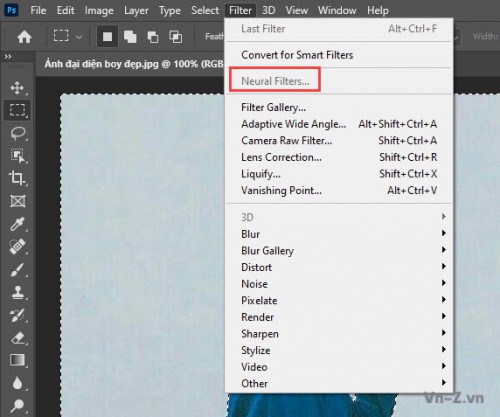
Task: Choose Adaptive Wide Angle filter
Action: (339, 124)
